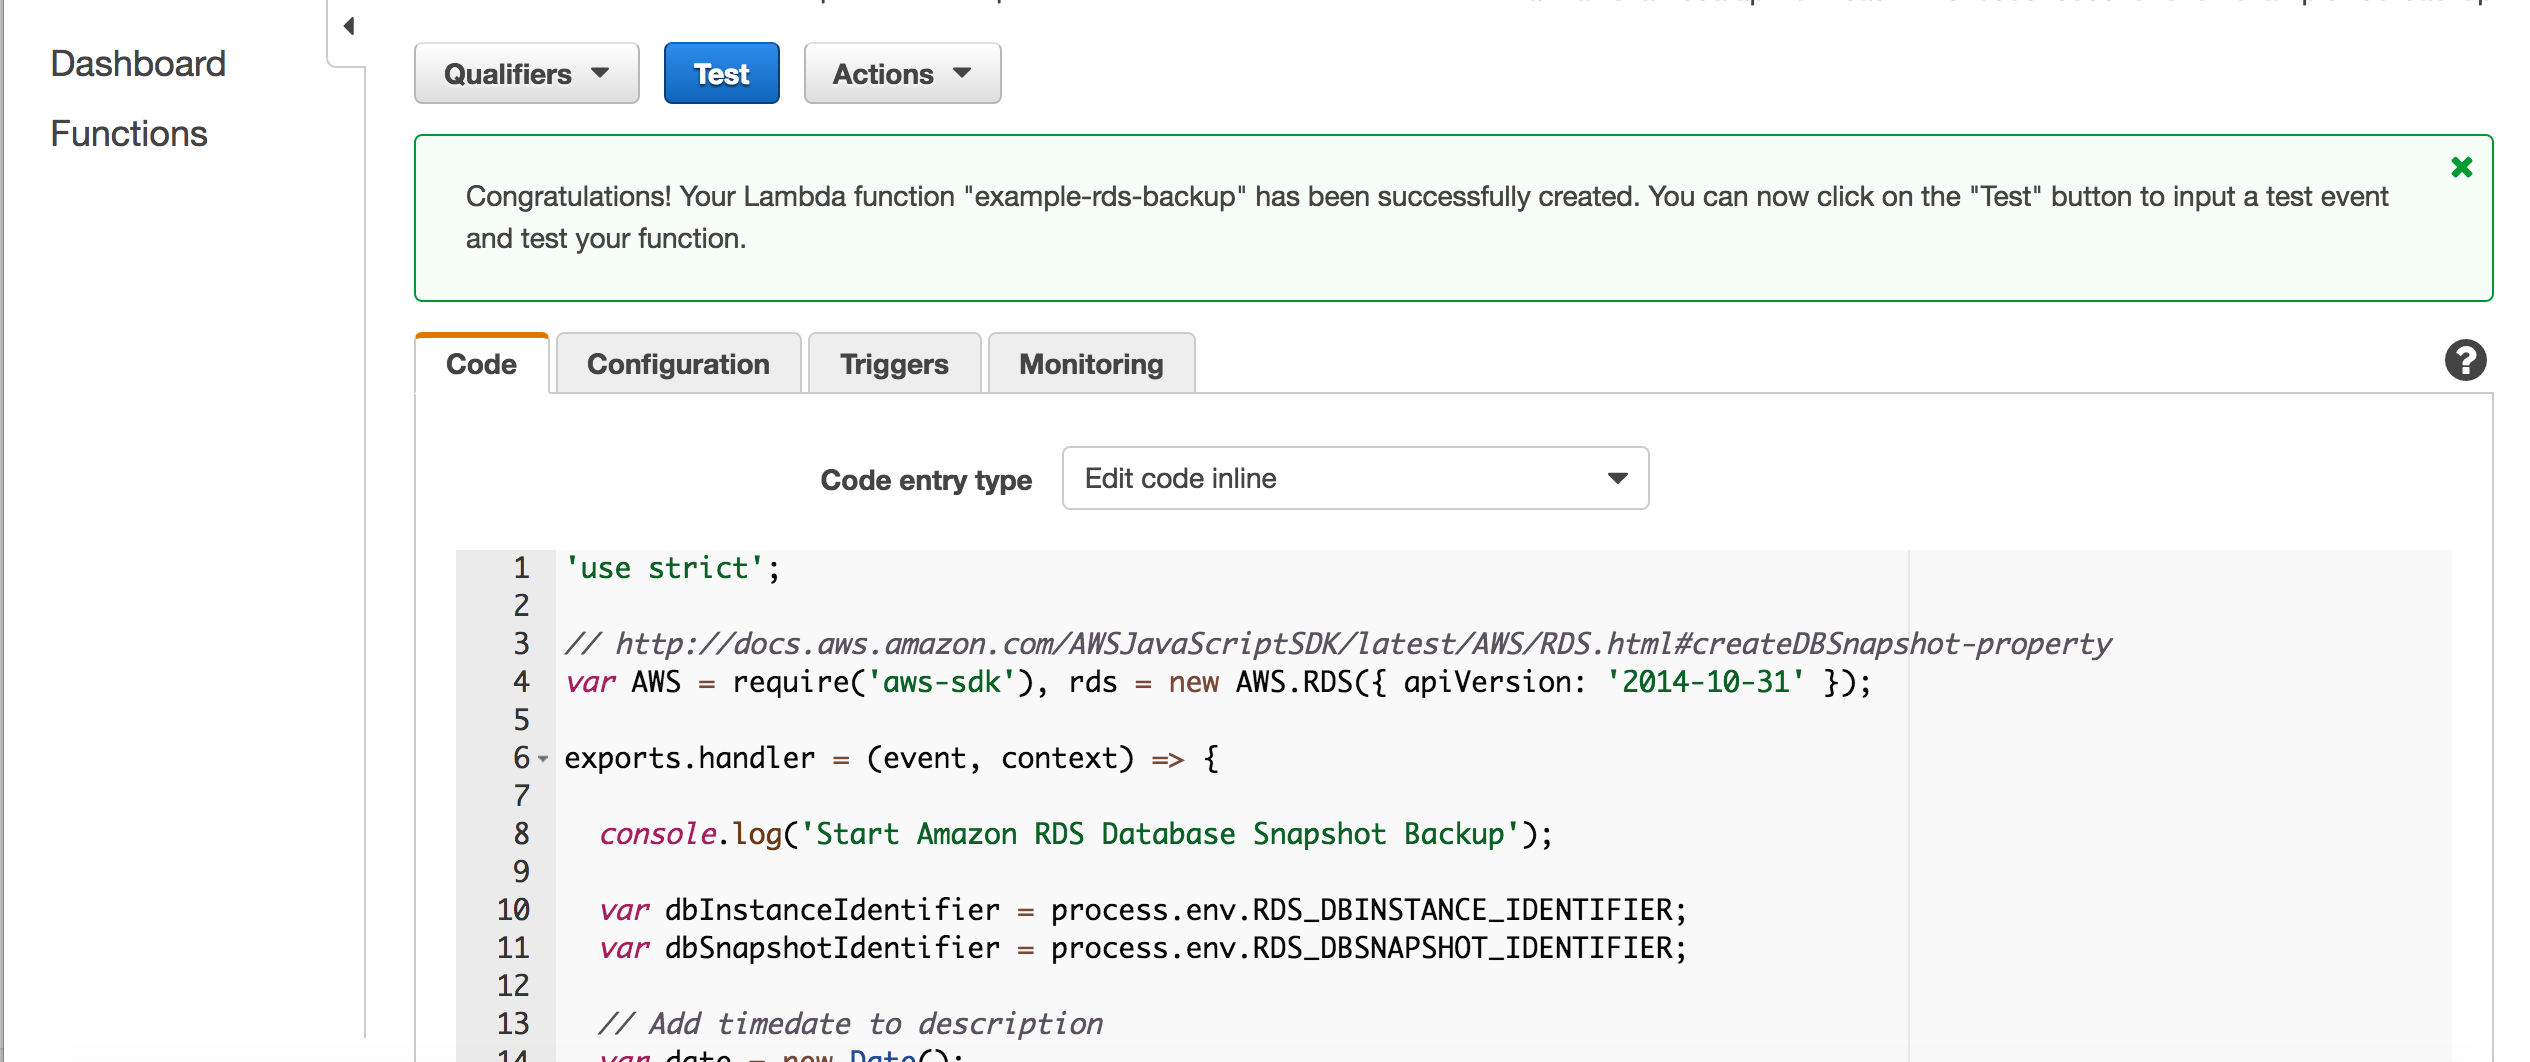The height and width of the screenshot is (1062, 2530).
Task: Go to Dashboard in the sidebar
Action: [138, 64]
